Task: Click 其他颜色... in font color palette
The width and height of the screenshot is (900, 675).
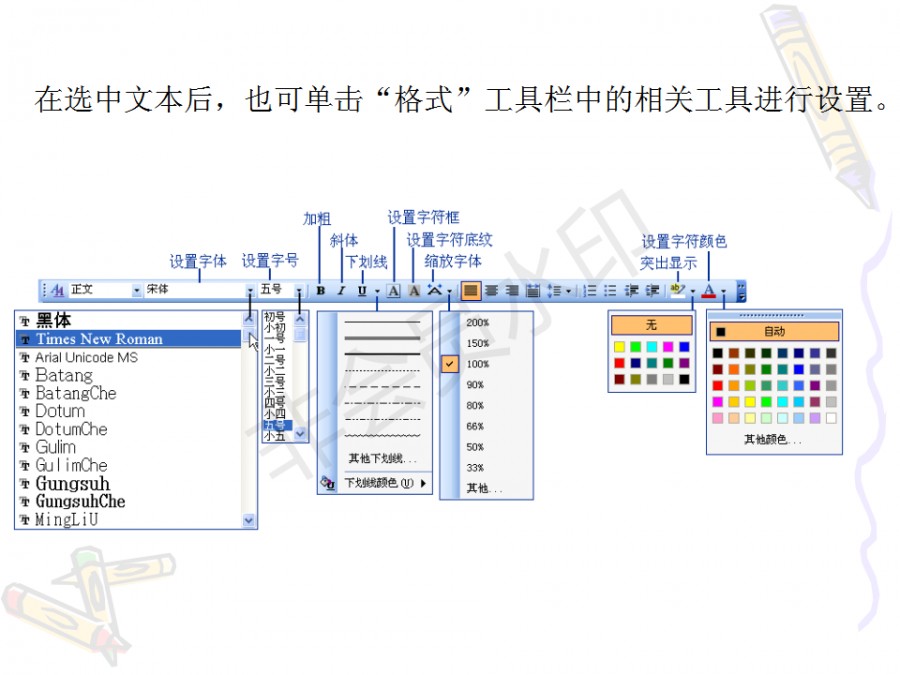Action: (x=773, y=439)
